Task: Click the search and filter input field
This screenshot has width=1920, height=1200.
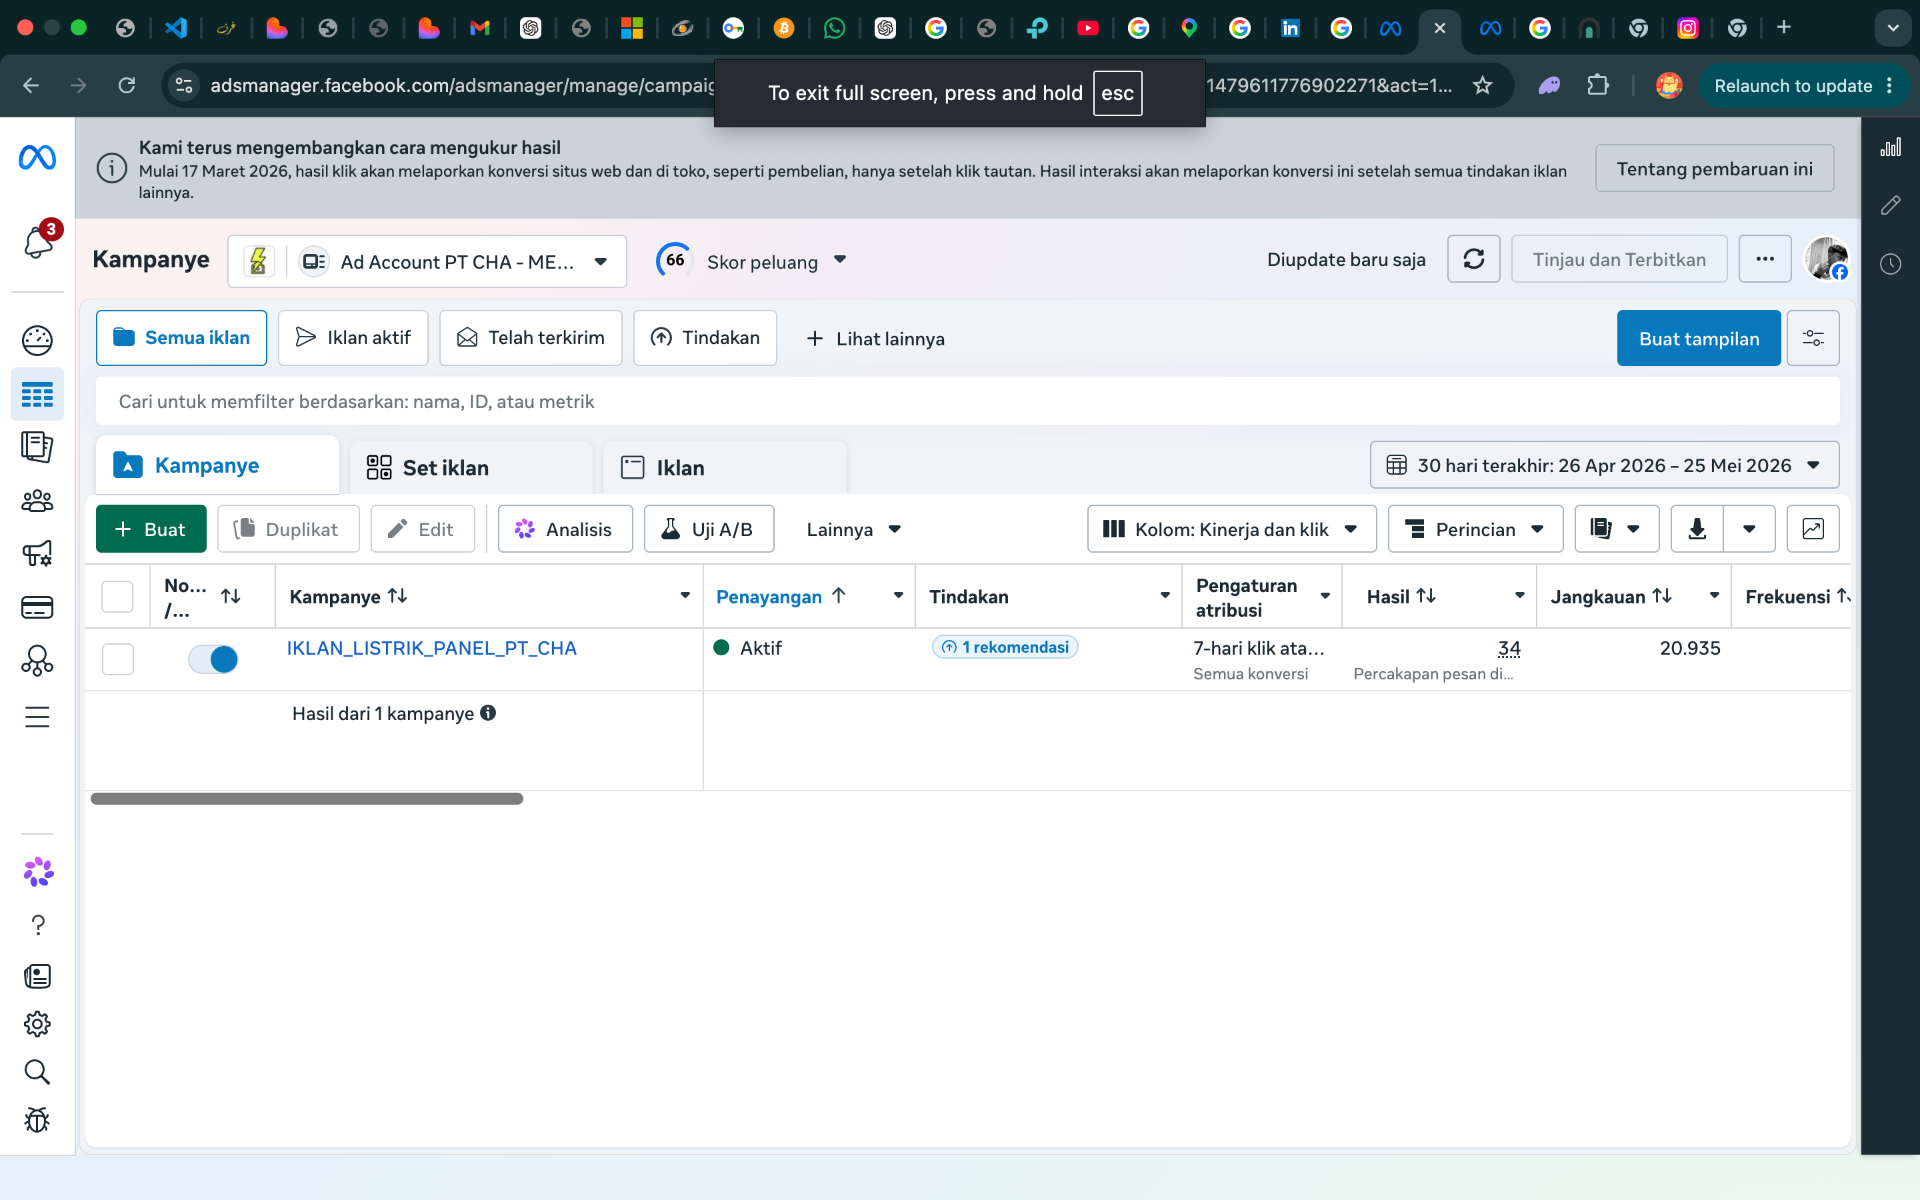Action: (967, 401)
